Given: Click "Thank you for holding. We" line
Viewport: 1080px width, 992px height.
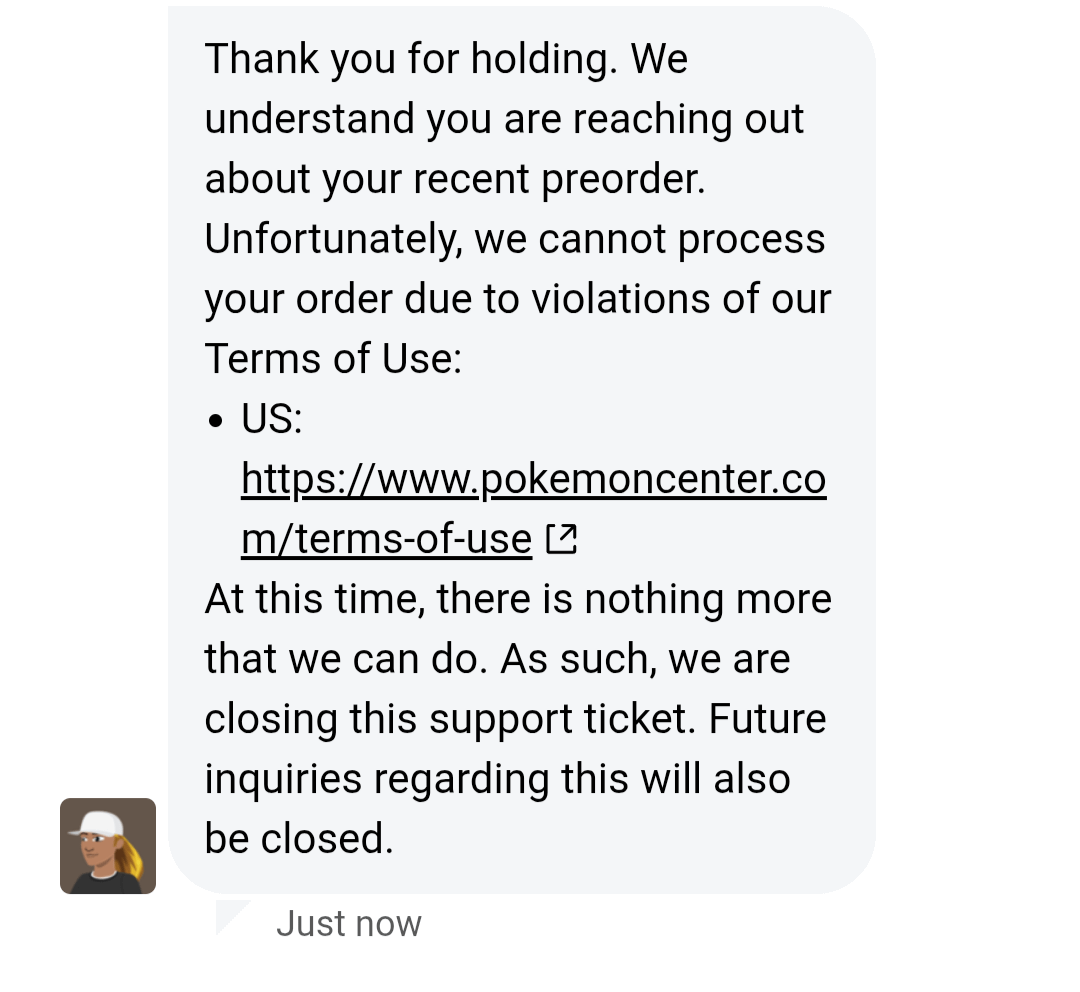Looking at the screenshot, I should coord(446,60).
